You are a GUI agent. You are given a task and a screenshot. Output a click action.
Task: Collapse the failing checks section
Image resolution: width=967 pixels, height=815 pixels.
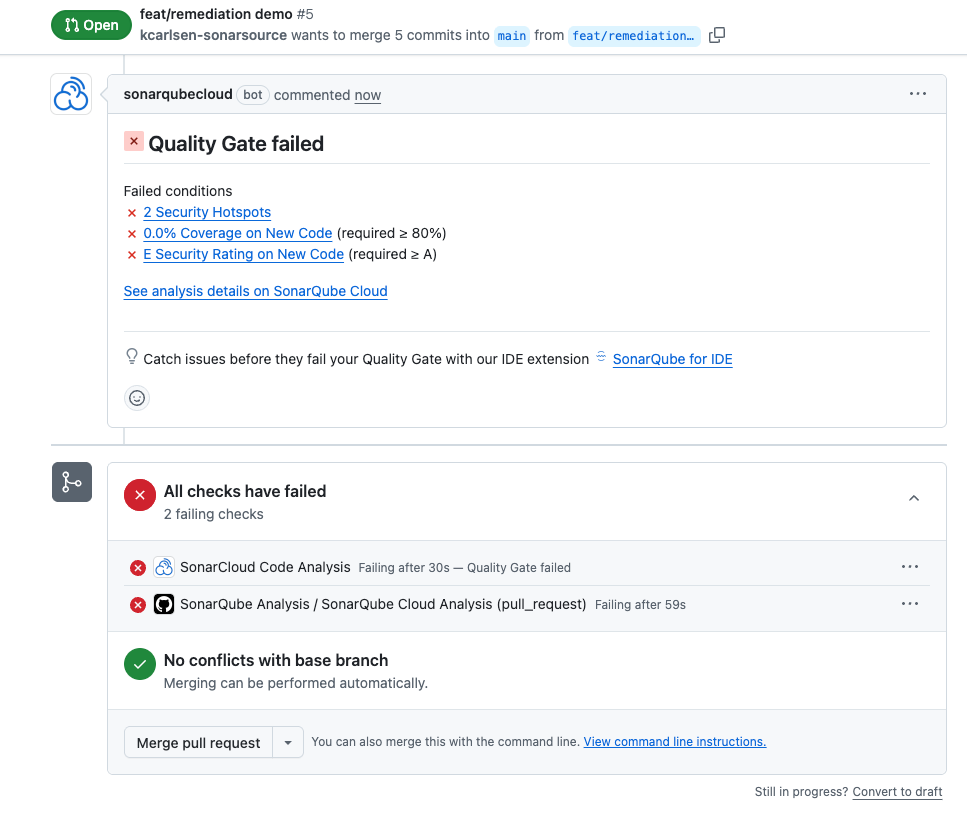coord(913,498)
